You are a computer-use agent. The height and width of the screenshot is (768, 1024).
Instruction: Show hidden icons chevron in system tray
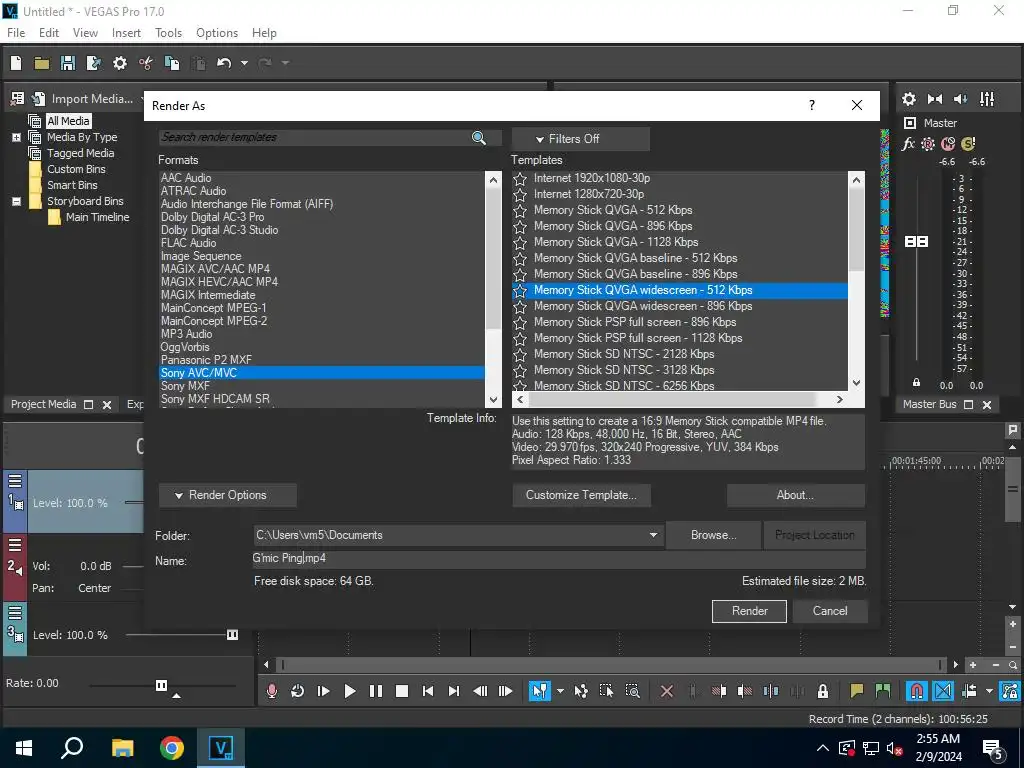823,748
